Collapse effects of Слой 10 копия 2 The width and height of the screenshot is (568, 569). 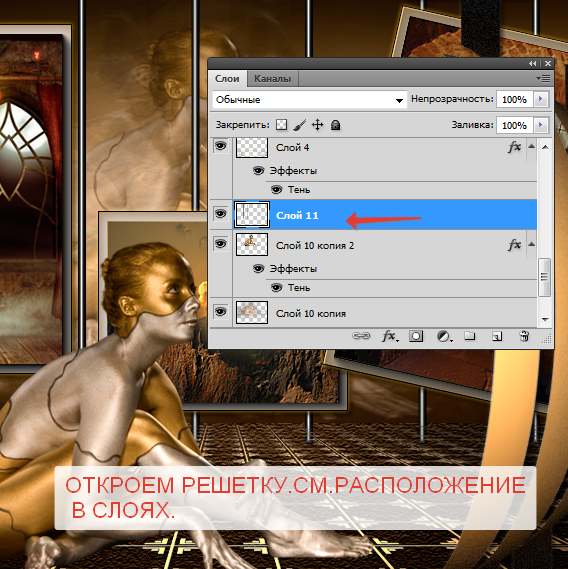point(531,244)
